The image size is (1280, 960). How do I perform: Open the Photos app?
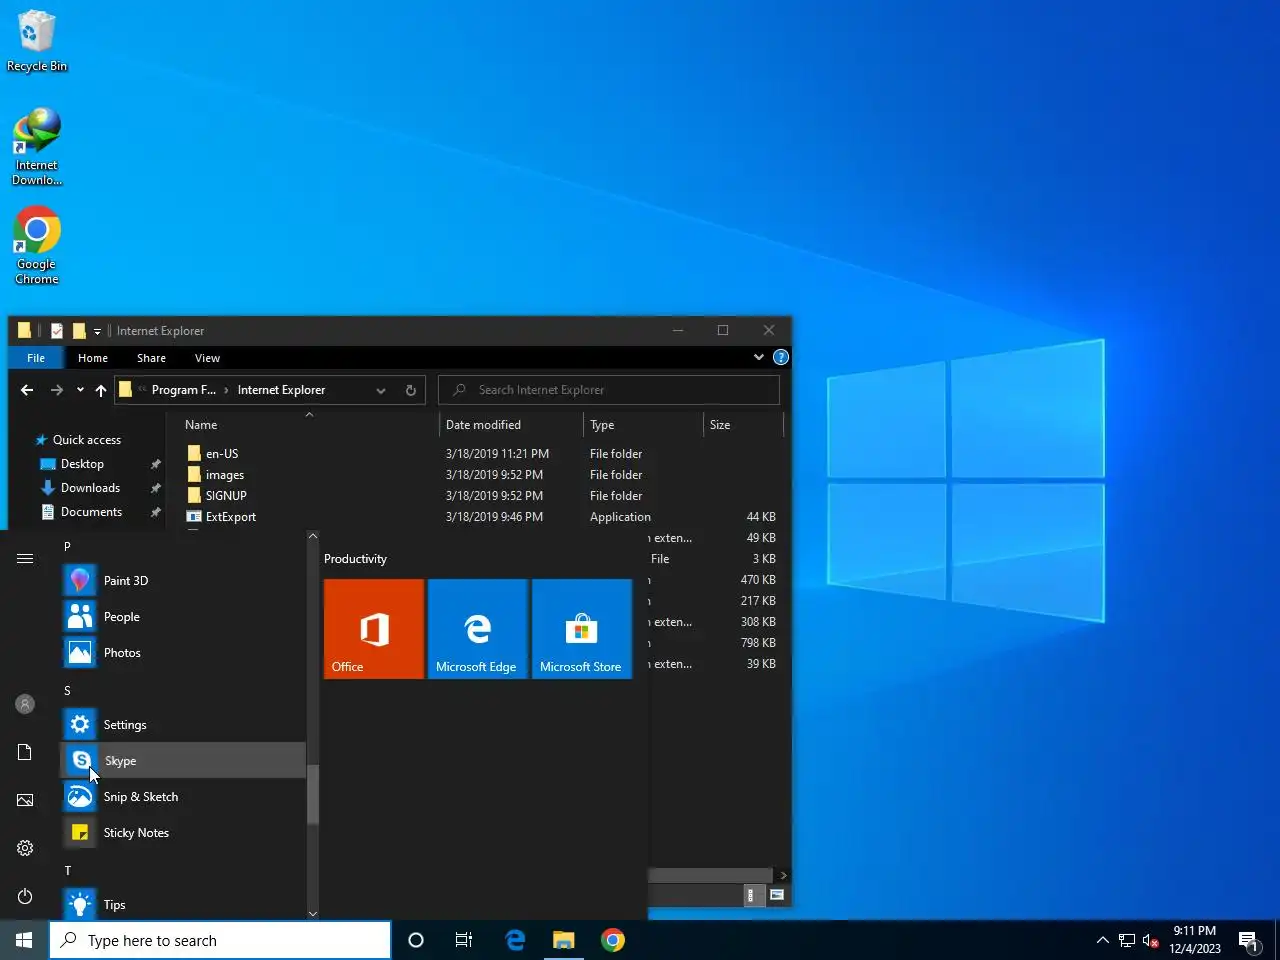(x=183, y=653)
